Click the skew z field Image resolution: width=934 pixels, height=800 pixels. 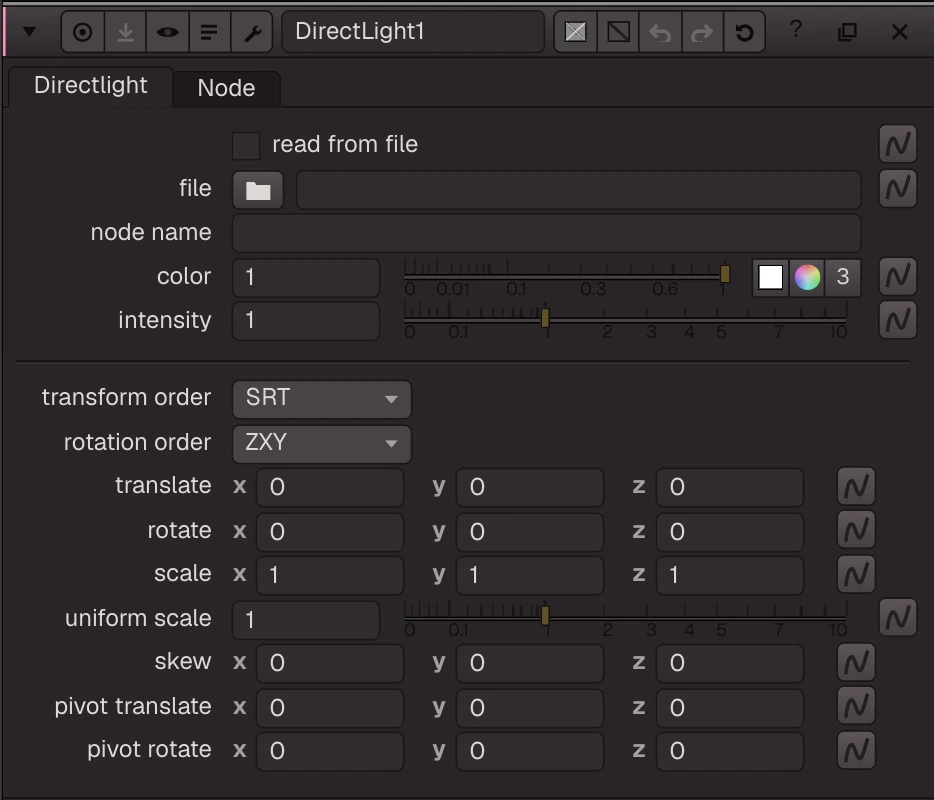click(x=730, y=663)
